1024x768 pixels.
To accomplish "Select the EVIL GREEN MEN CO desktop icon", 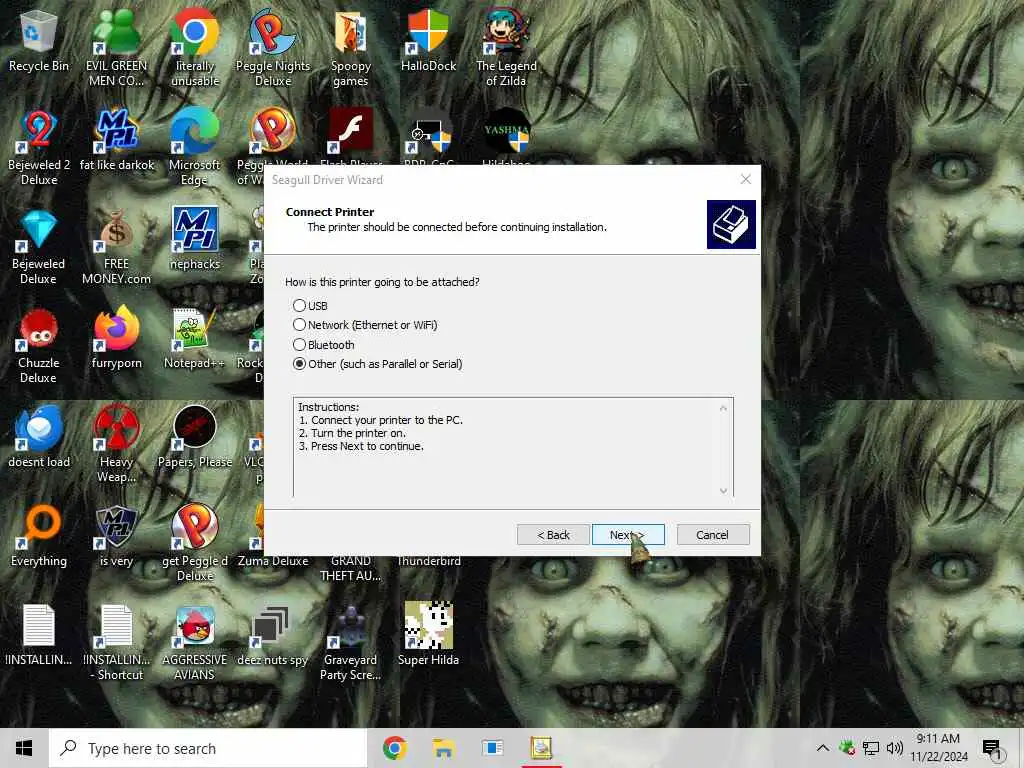I will tap(116, 47).
